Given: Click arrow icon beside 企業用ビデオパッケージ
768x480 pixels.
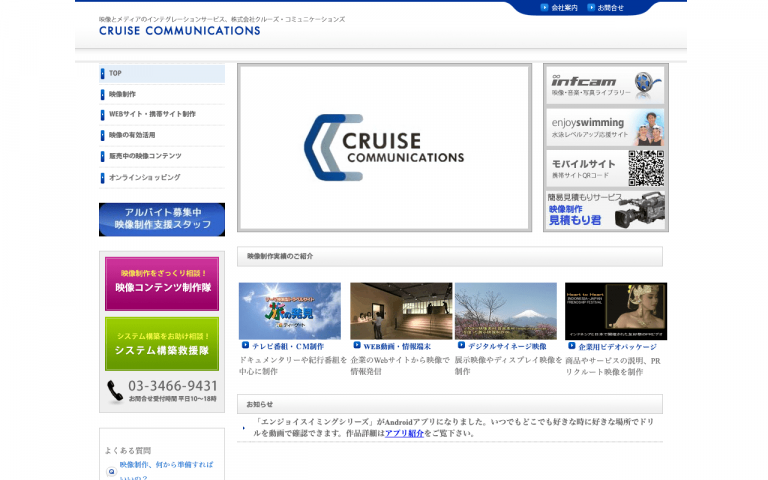Looking at the screenshot, I should (572, 346).
